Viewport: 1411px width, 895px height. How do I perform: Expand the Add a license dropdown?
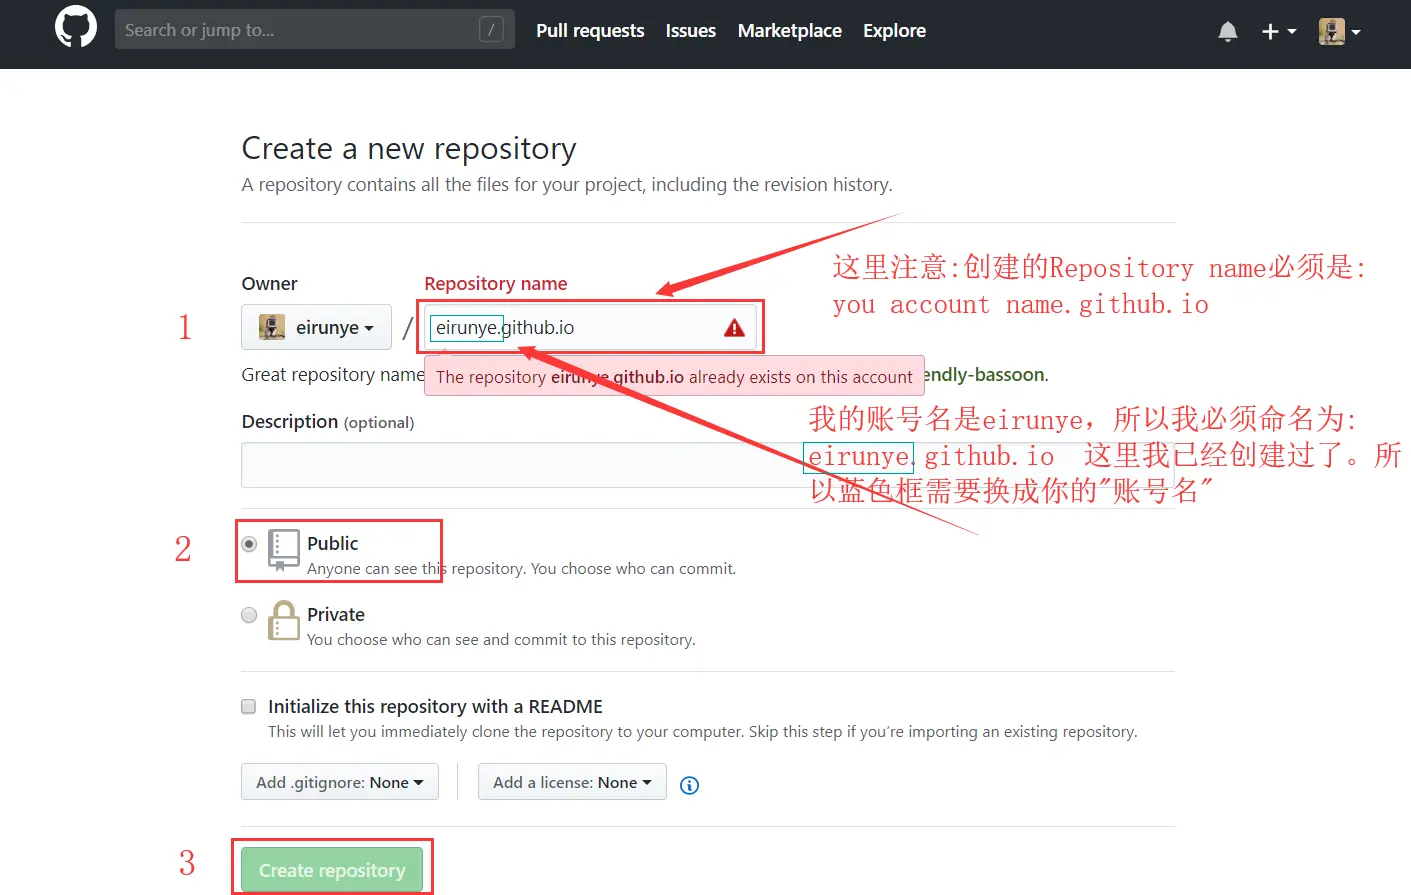click(572, 782)
